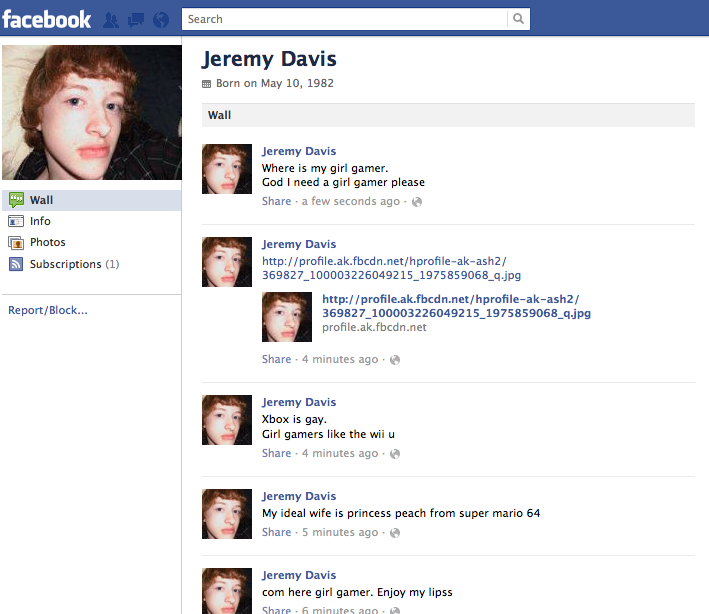The width and height of the screenshot is (709, 614).
Task: Click into the Search input field
Action: [x=345, y=19]
